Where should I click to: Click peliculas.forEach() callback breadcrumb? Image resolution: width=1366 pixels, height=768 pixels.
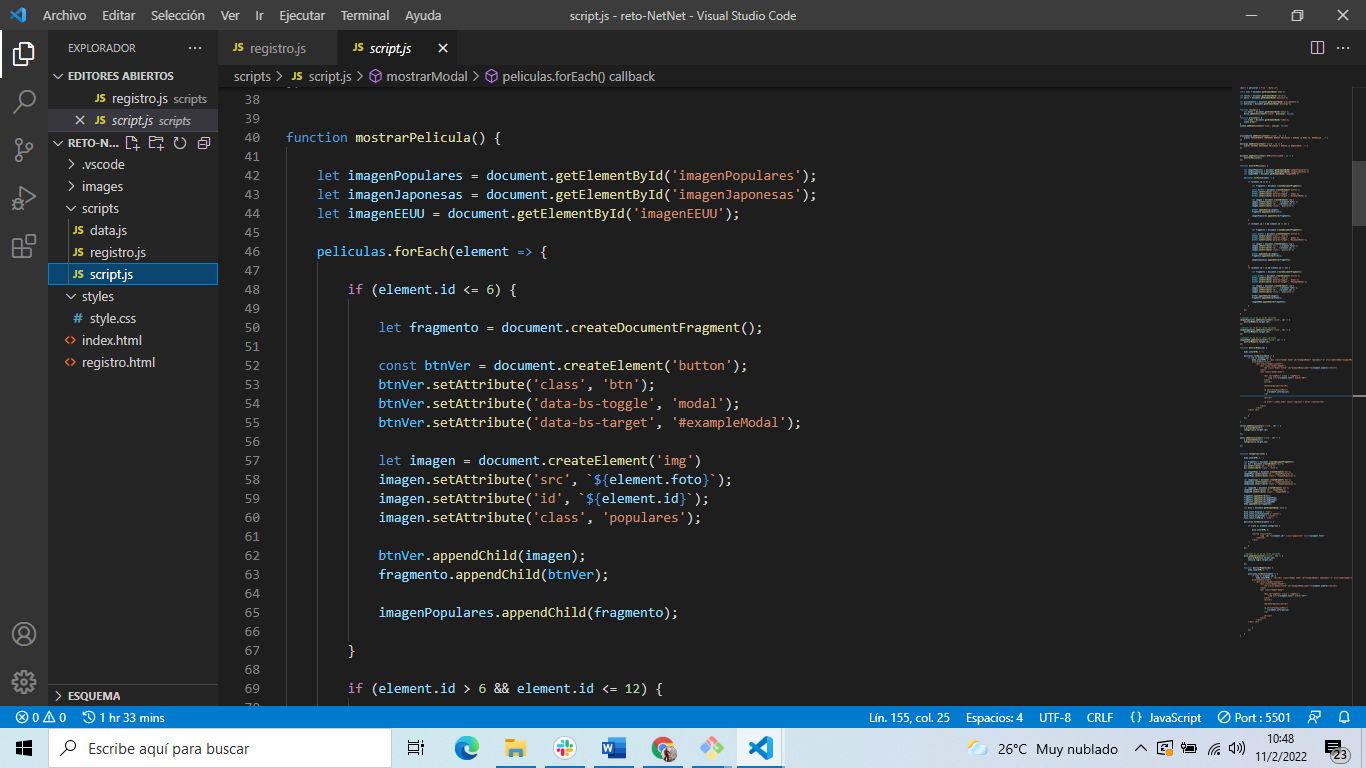[570, 76]
